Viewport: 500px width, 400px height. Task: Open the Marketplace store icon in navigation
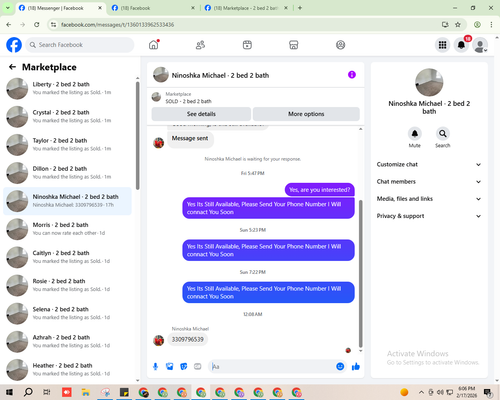(294, 45)
